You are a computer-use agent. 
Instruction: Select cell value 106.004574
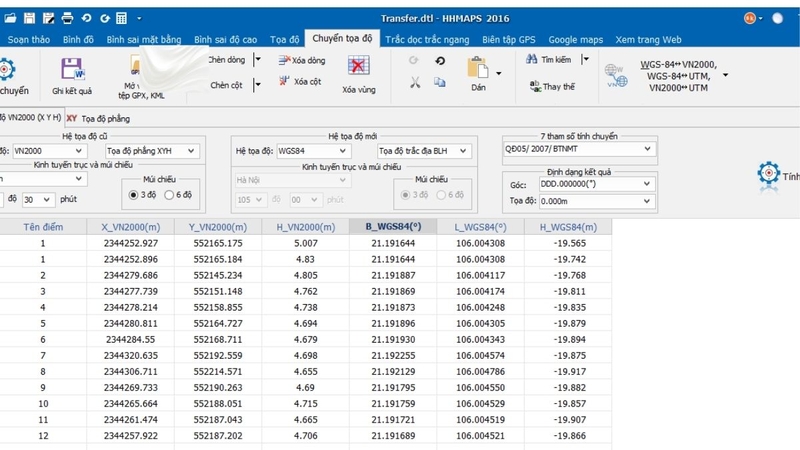pyautogui.click(x=480, y=356)
